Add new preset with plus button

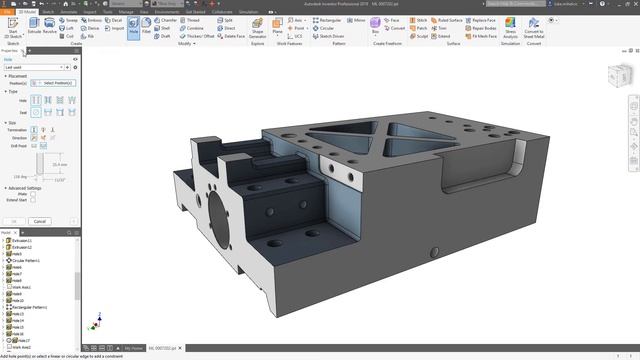(x=68, y=67)
